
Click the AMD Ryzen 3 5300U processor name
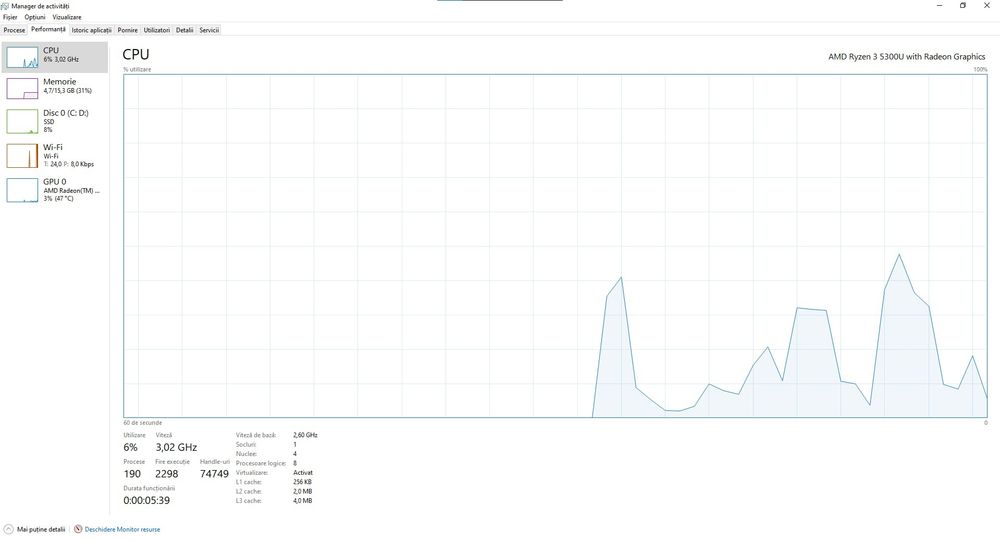click(906, 57)
